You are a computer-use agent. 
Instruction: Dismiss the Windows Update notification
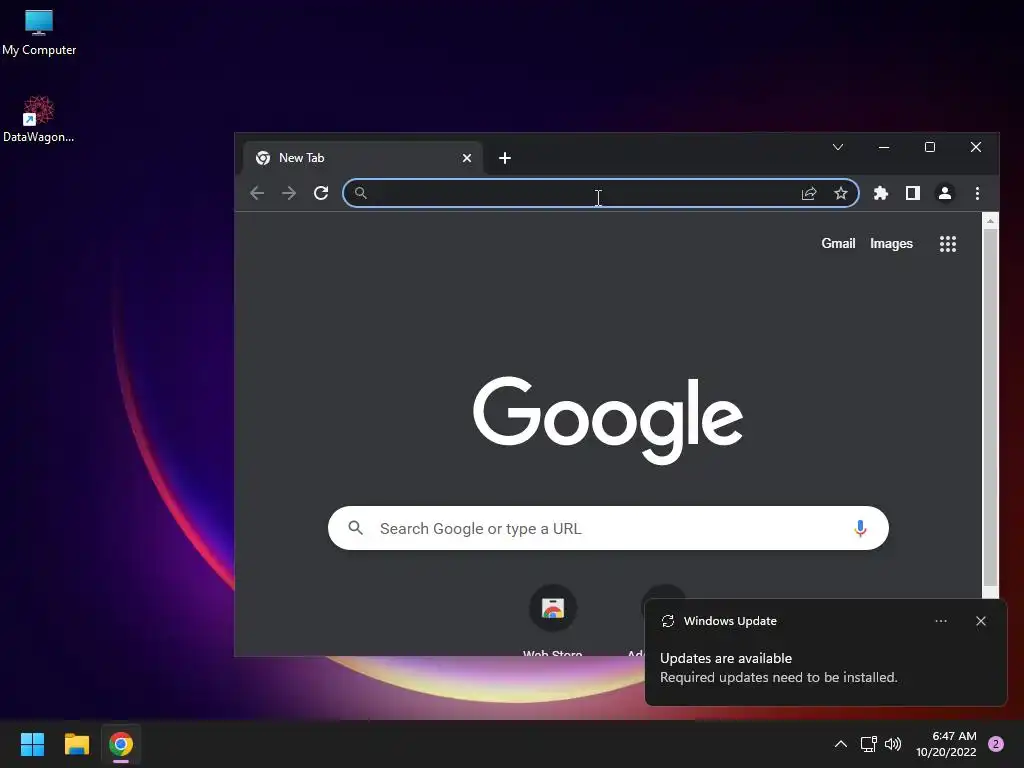tap(981, 621)
